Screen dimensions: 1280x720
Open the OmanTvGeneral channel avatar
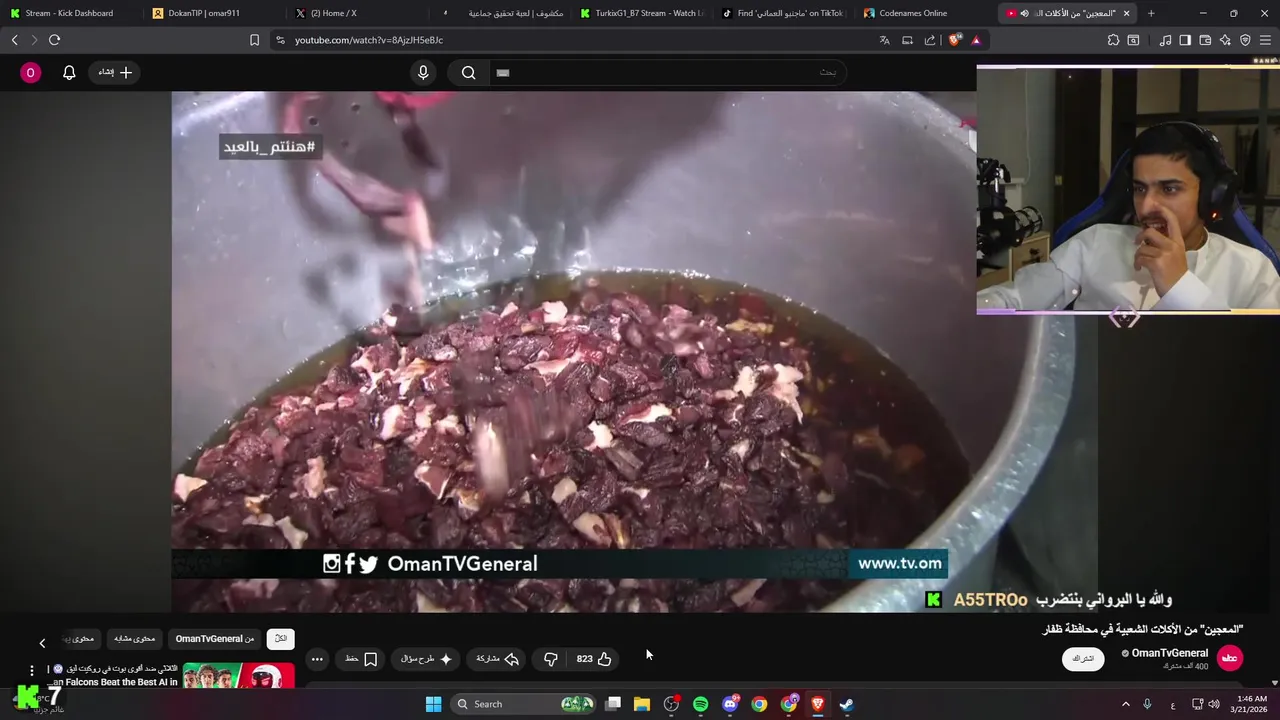point(1229,658)
